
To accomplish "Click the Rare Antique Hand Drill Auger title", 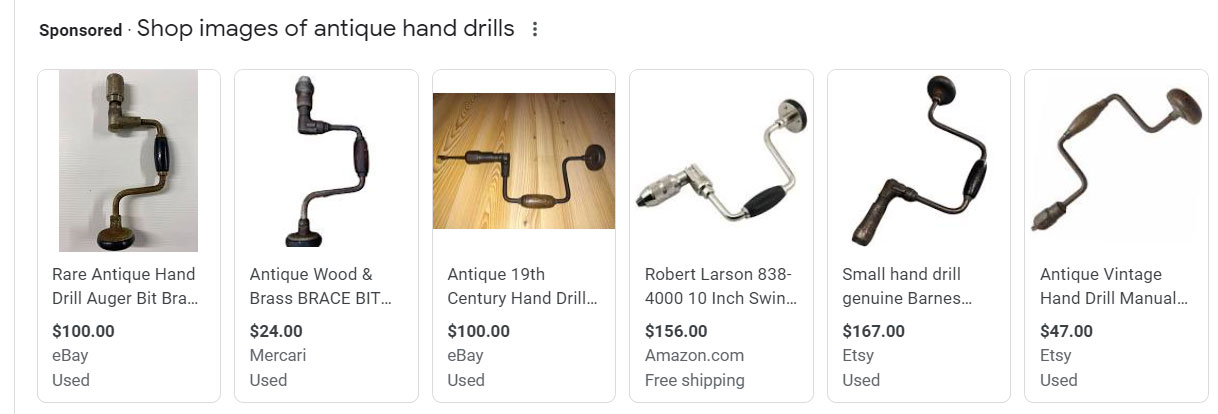I will click(x=124, y=286).
